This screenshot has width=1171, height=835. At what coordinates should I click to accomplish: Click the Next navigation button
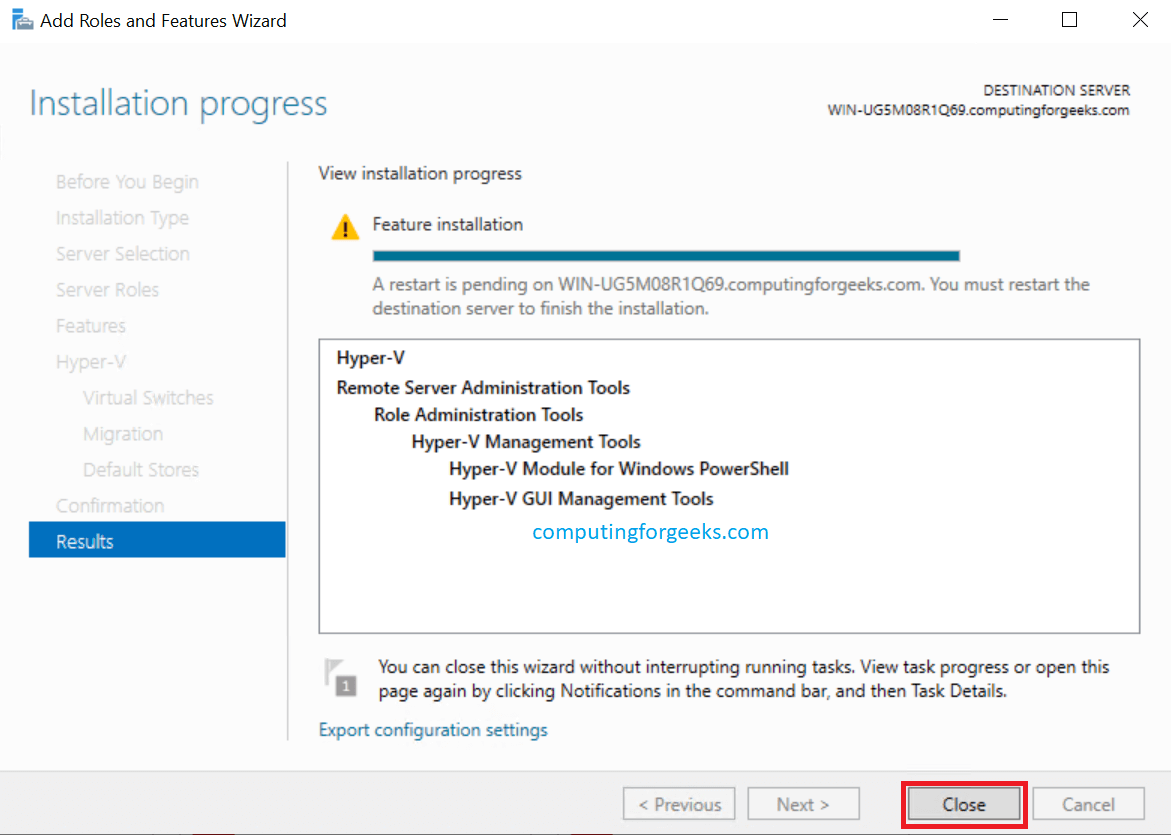tap(803, 804)
